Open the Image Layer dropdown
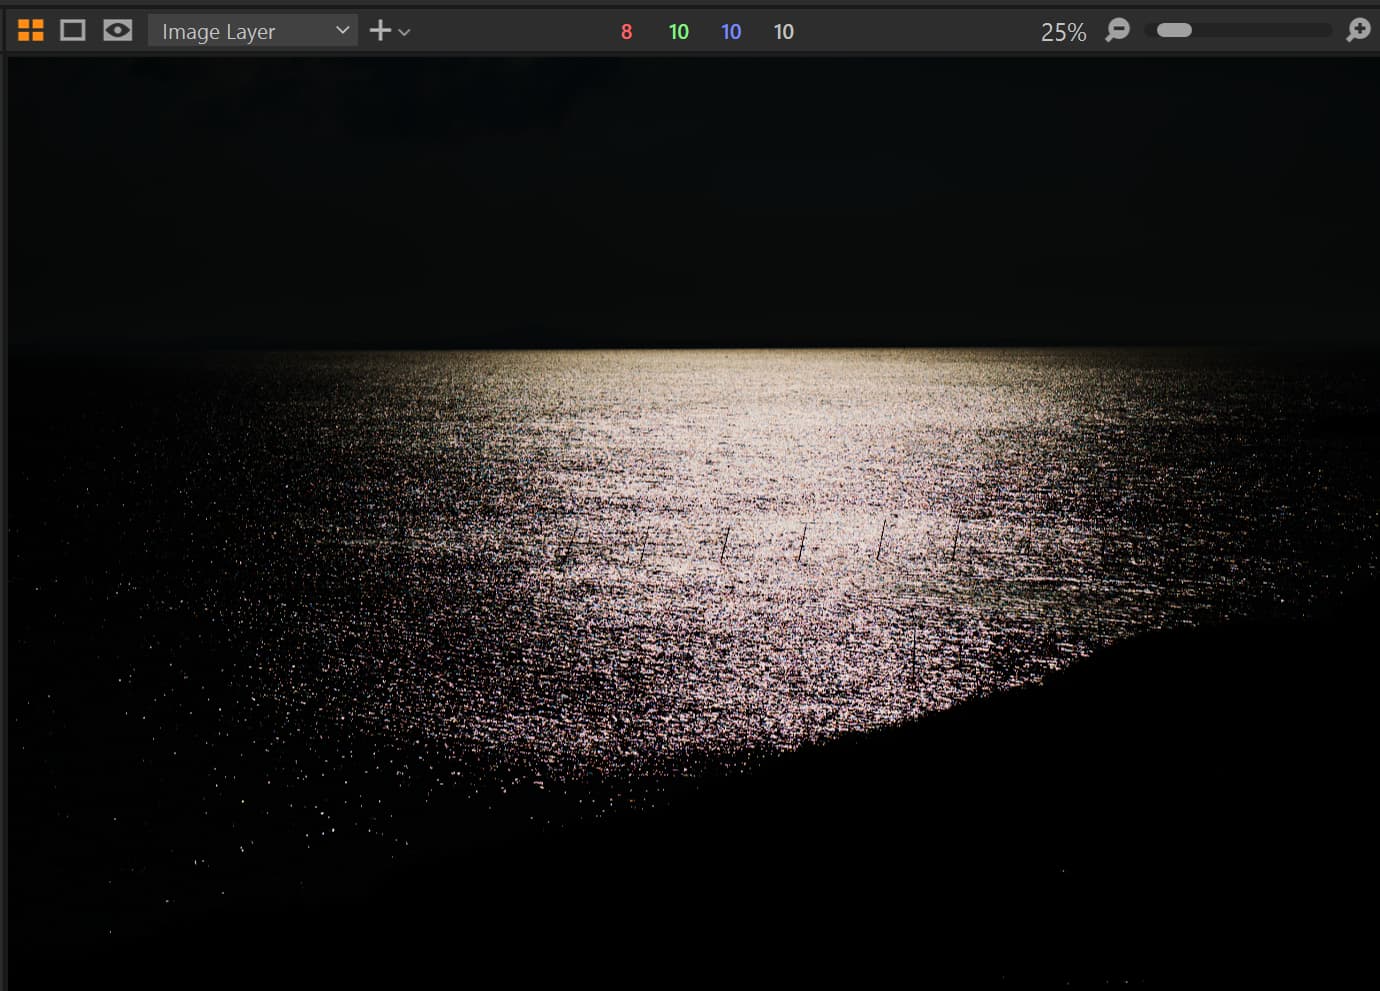 [240, 31]
